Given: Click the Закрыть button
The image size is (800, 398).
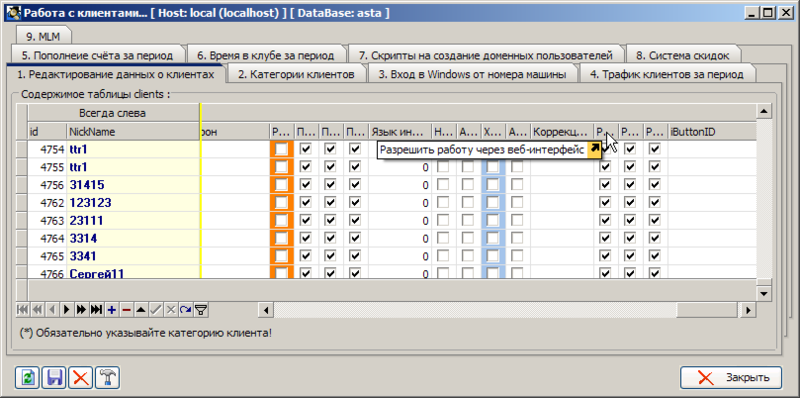Looking at the screenshot, I should (x=731, y=378).
